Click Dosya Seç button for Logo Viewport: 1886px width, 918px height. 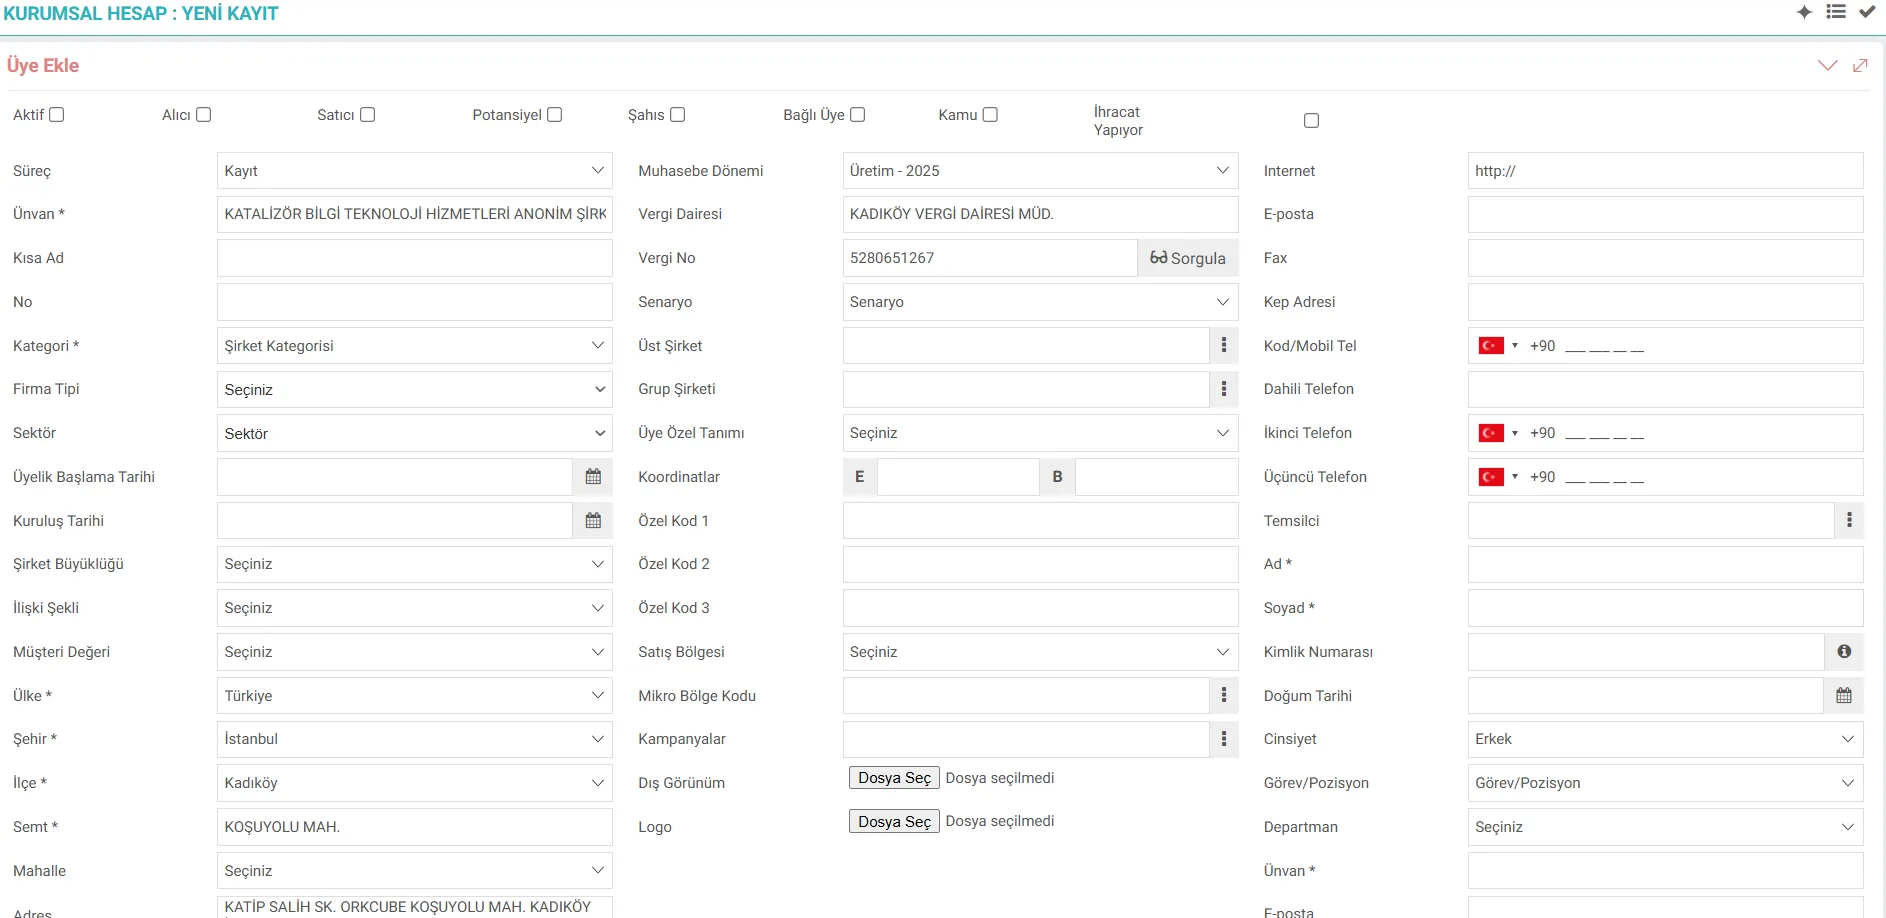coord(894,822)
